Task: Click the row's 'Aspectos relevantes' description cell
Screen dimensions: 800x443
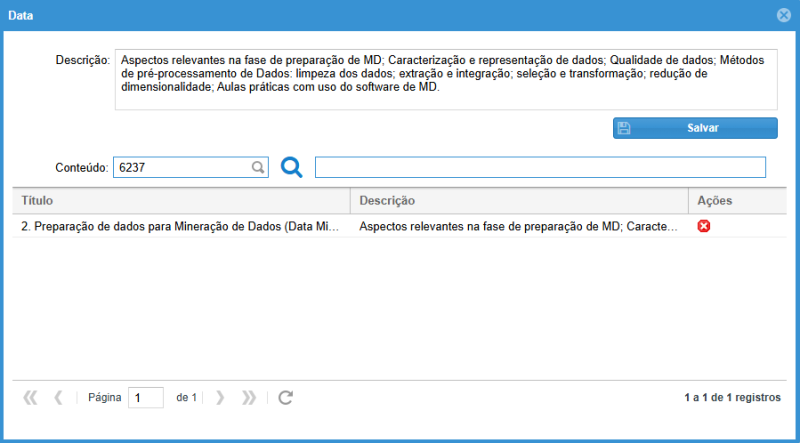Action: coord(520,227)
